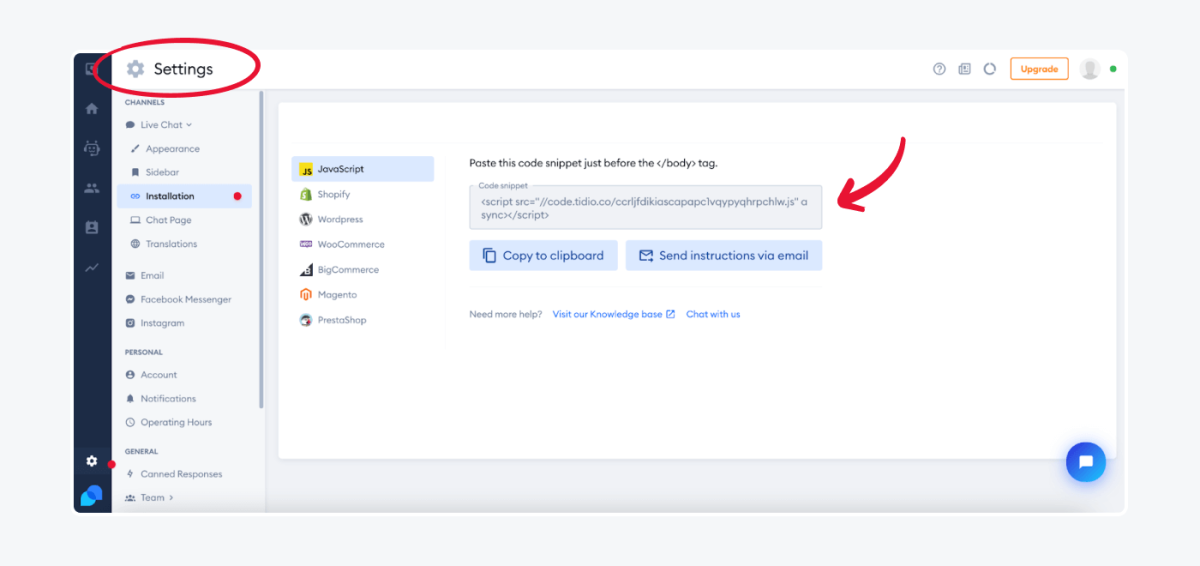Open Facebook Messenger channel settings
This screenshot has height=566, width=1200.
click(184, 299)
